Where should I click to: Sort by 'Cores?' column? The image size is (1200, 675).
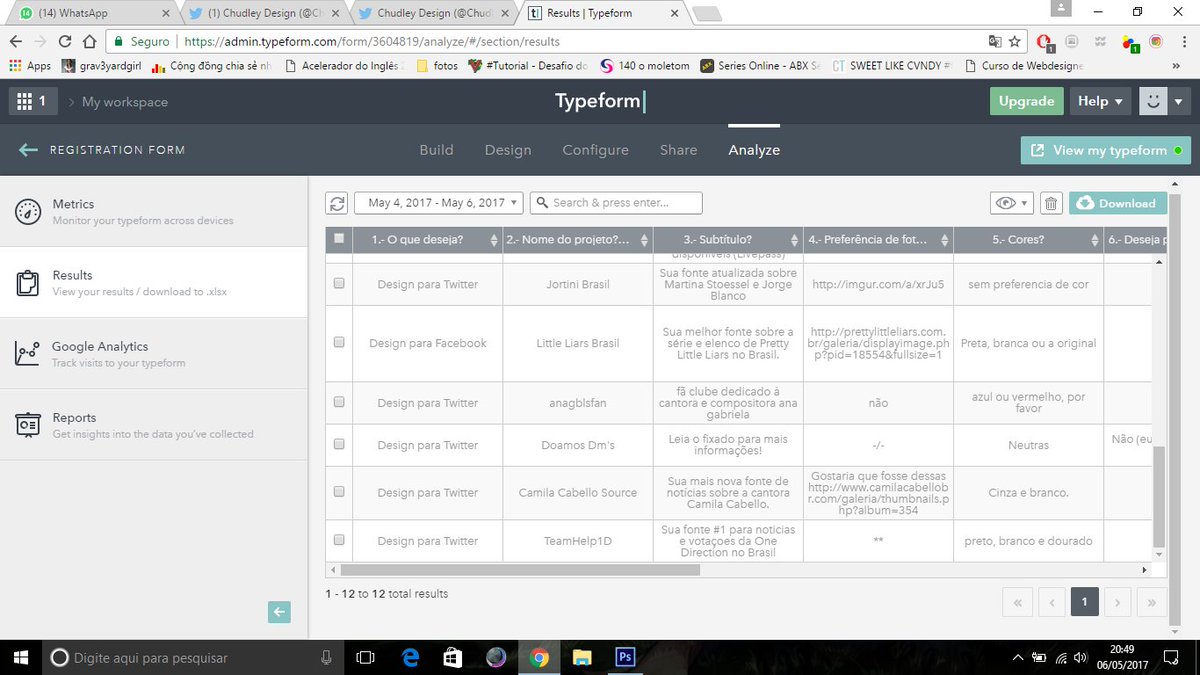[x=1095, y=240]
